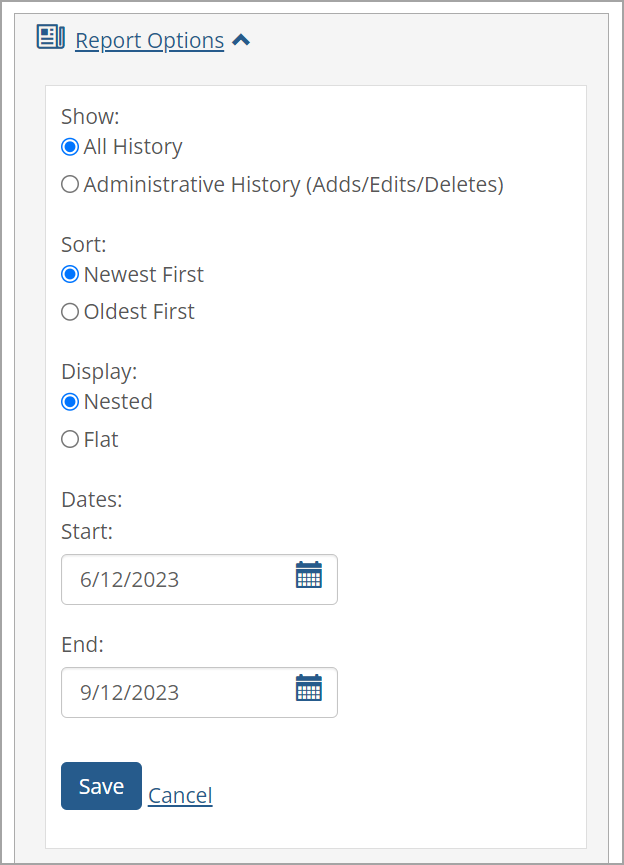Set display mode to Nested
Screen dimensions: 624x865
pos(69,401)
